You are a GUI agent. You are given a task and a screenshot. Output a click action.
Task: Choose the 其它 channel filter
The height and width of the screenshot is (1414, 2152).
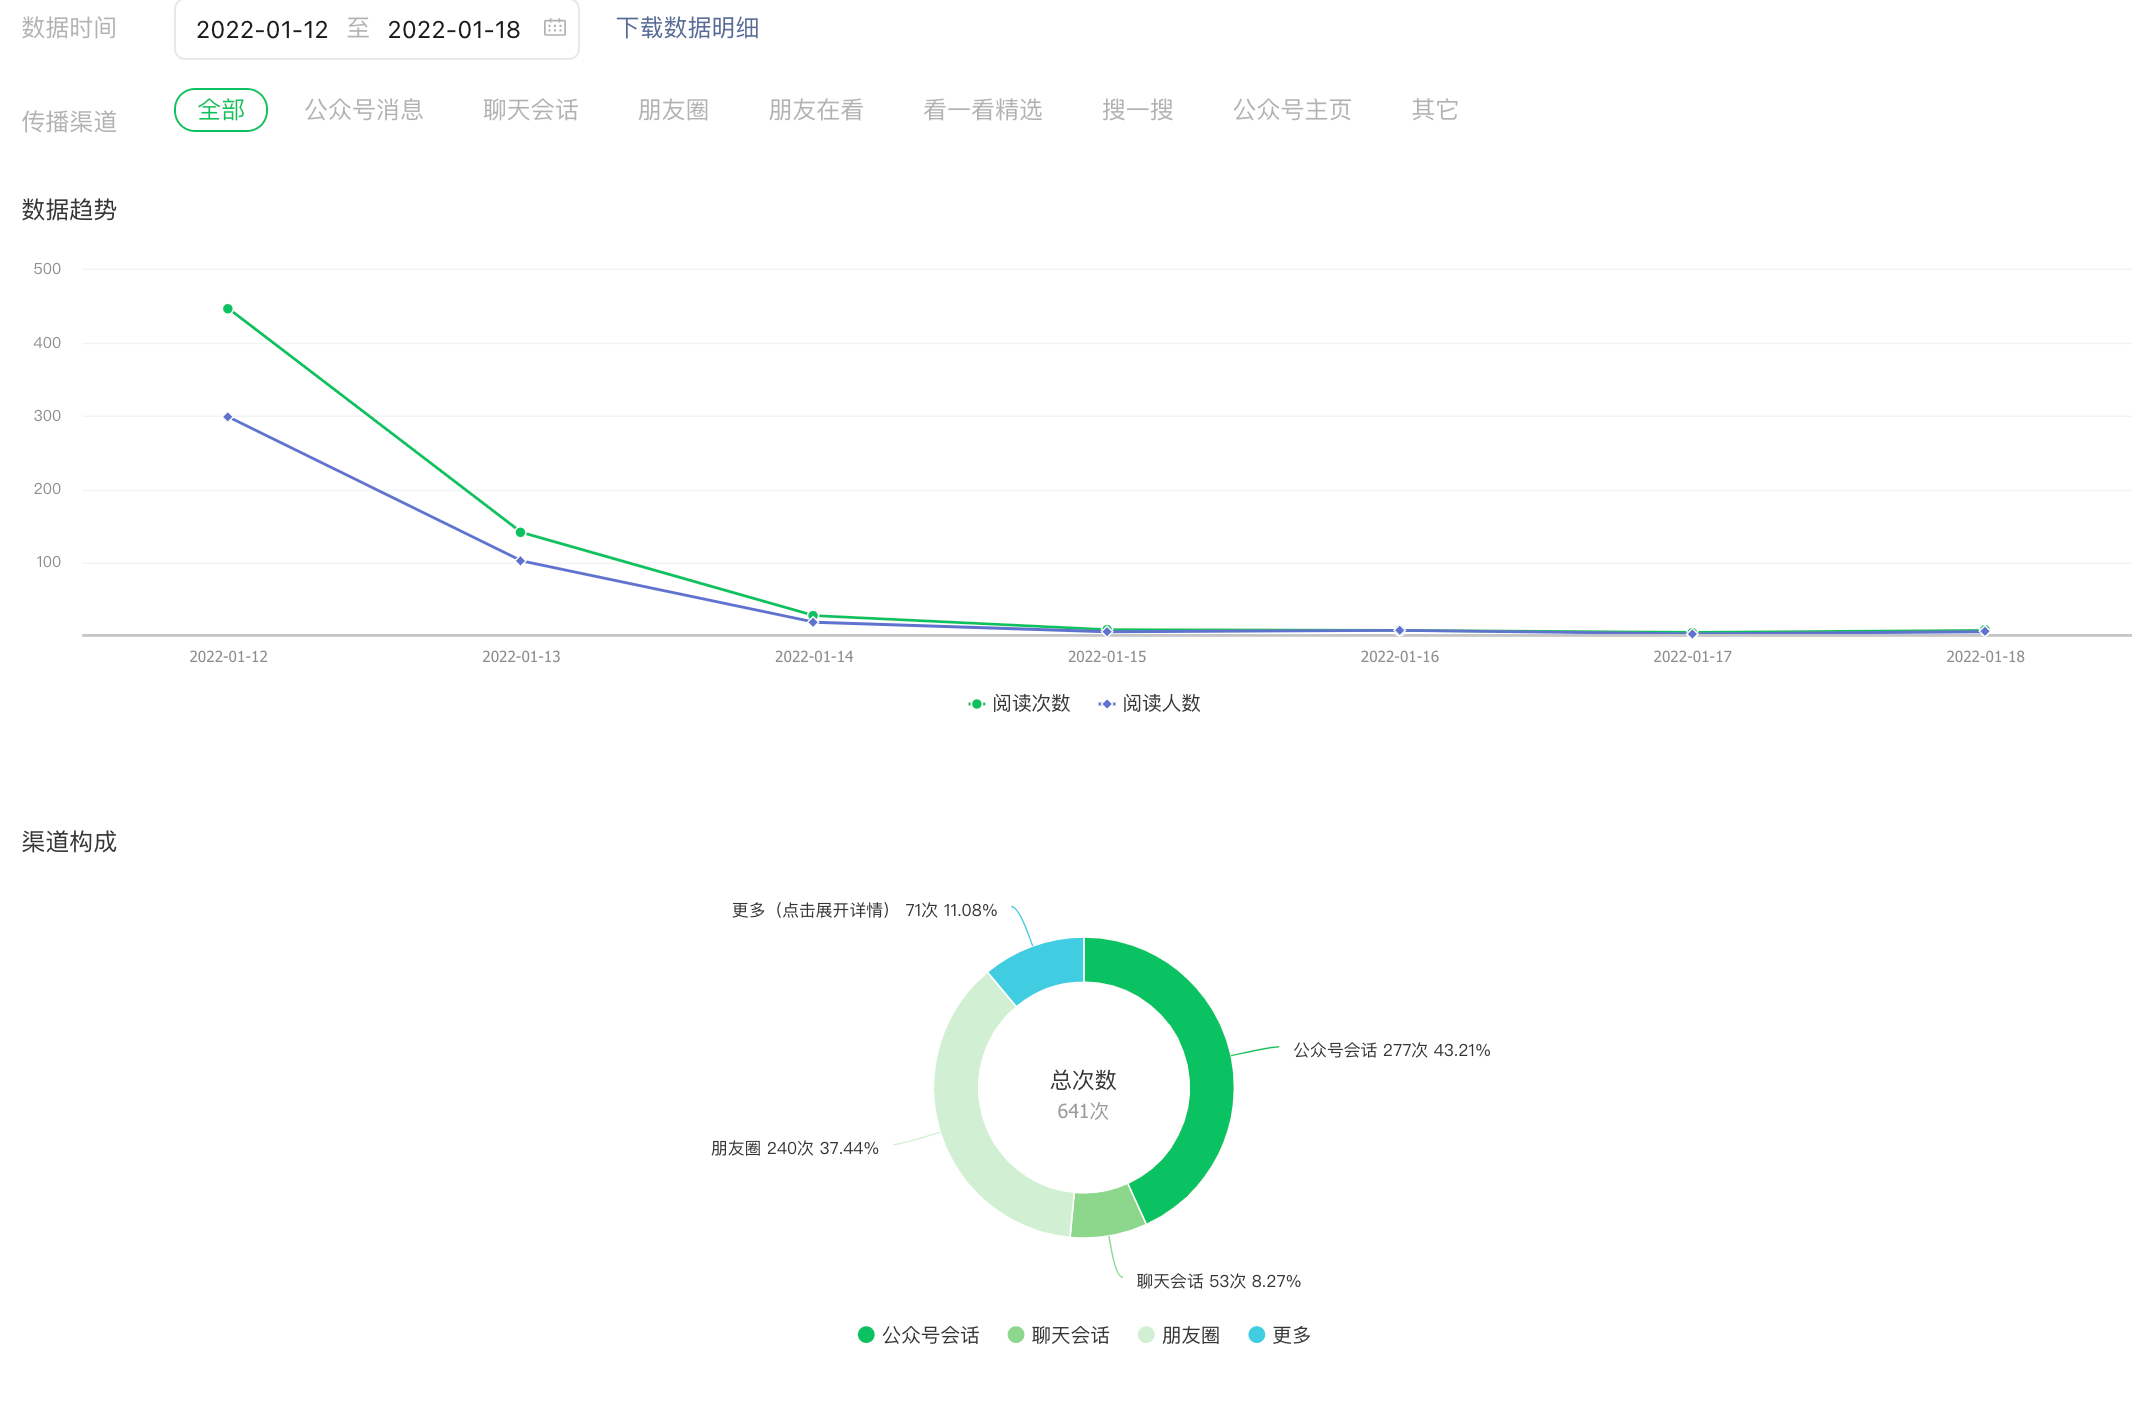[x=1434, y=110]
